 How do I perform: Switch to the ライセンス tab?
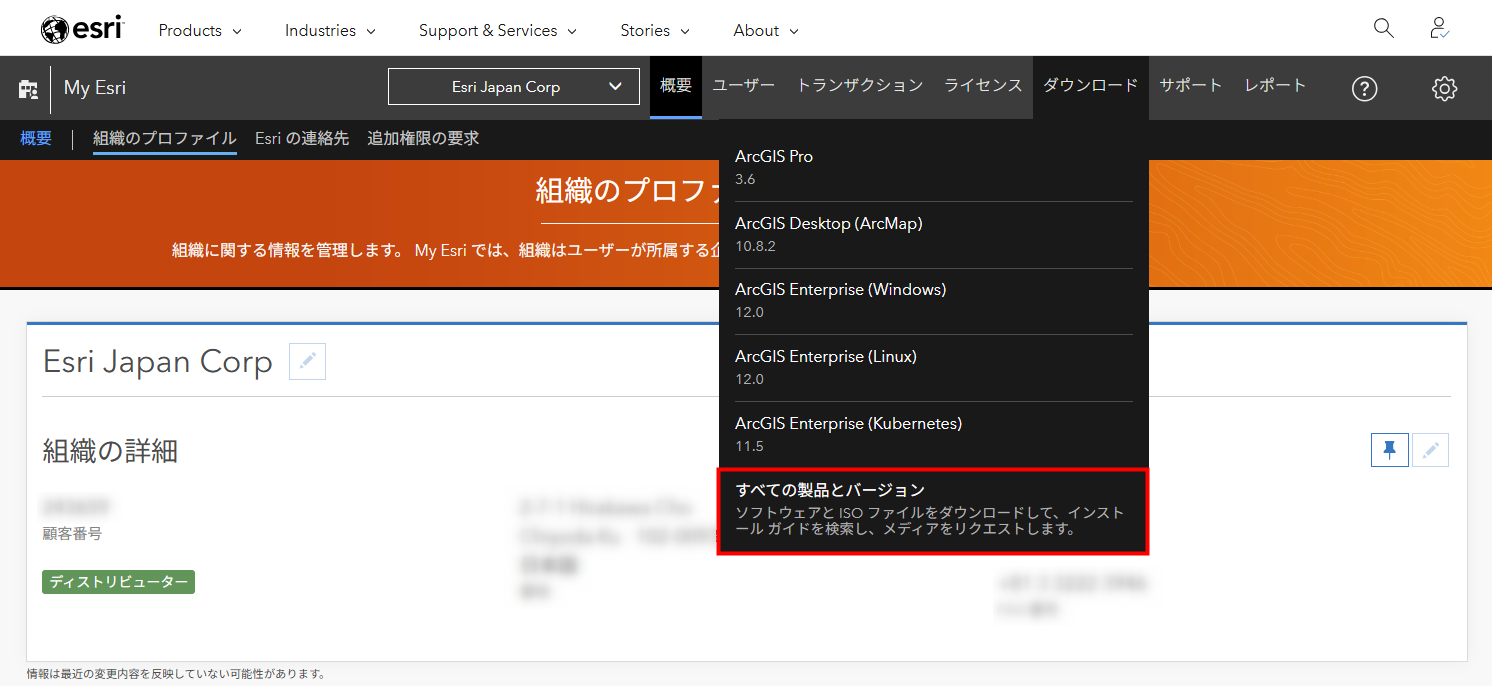(983, 85)
